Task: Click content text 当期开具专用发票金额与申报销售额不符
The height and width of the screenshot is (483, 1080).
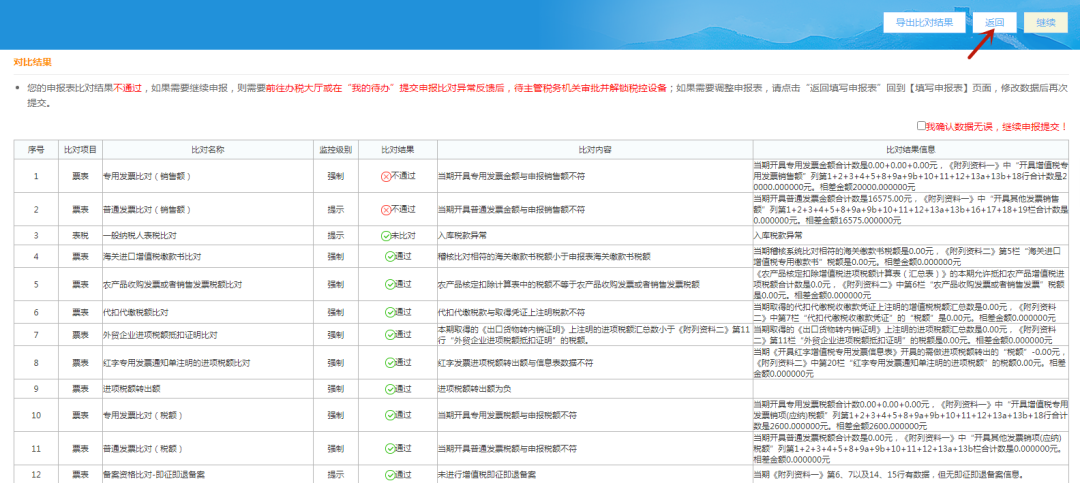Action: point(511,176)
